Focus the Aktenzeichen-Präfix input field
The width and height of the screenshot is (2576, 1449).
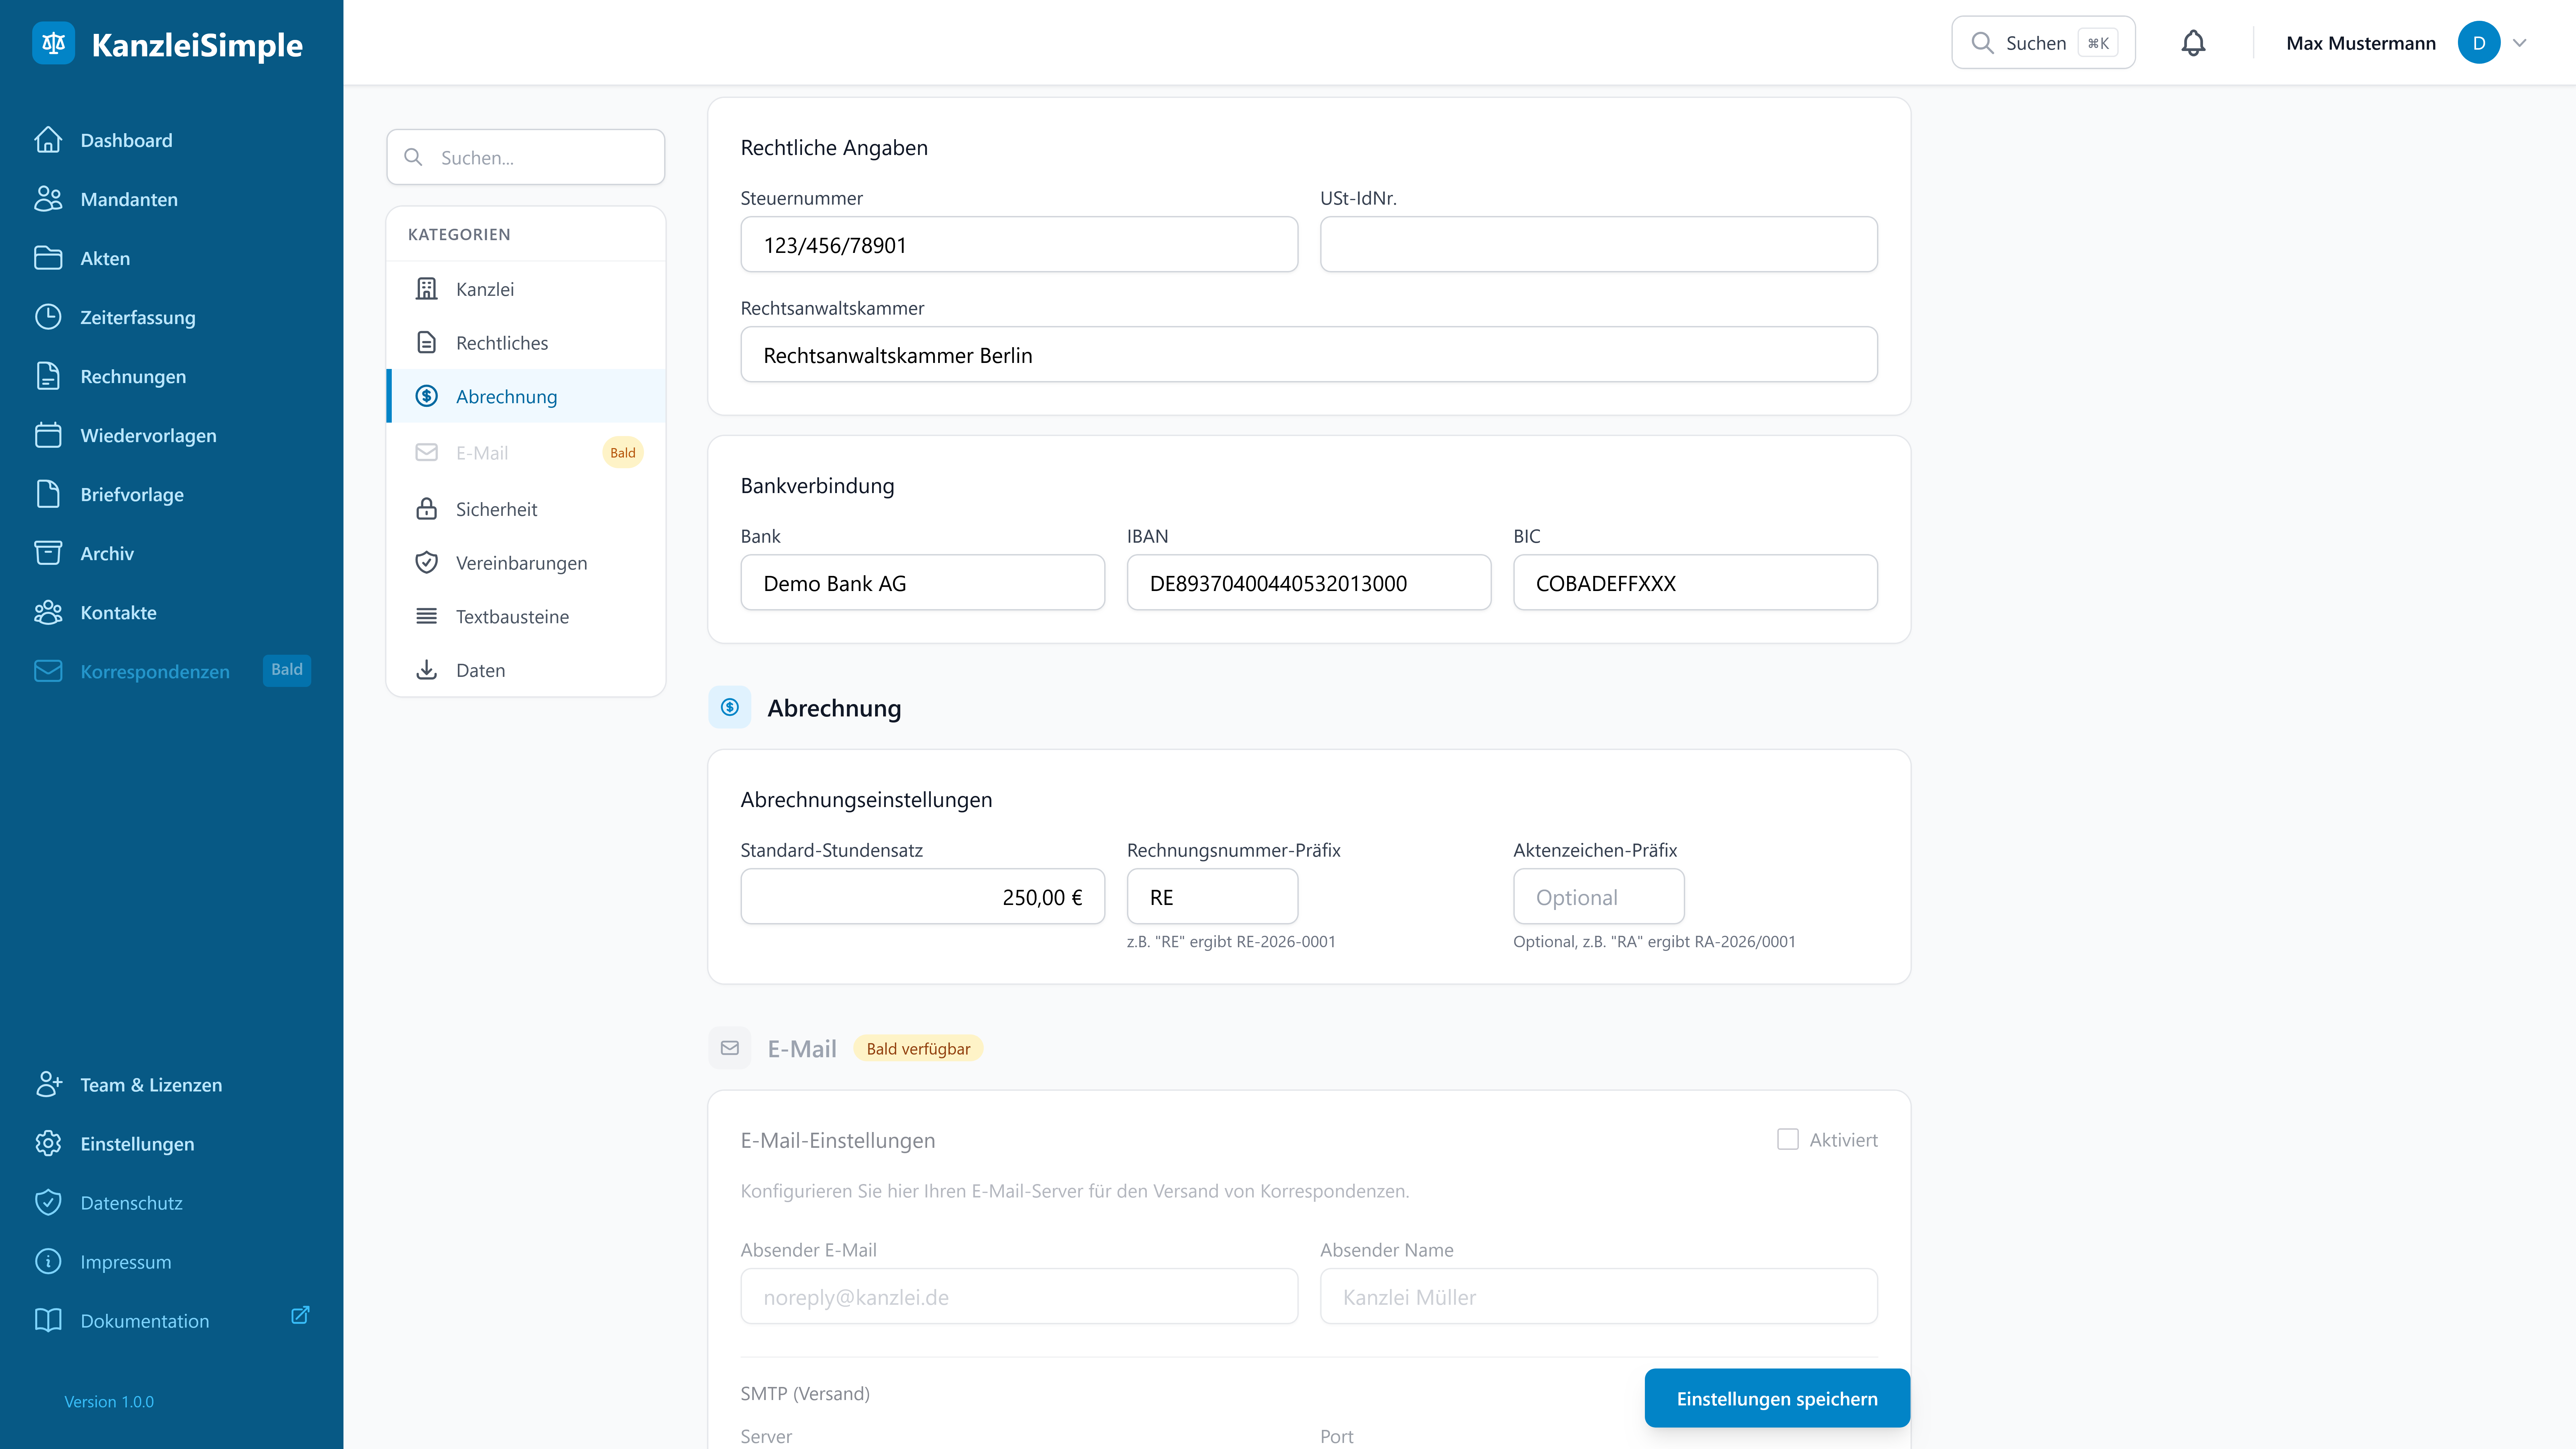point(1598,897)
